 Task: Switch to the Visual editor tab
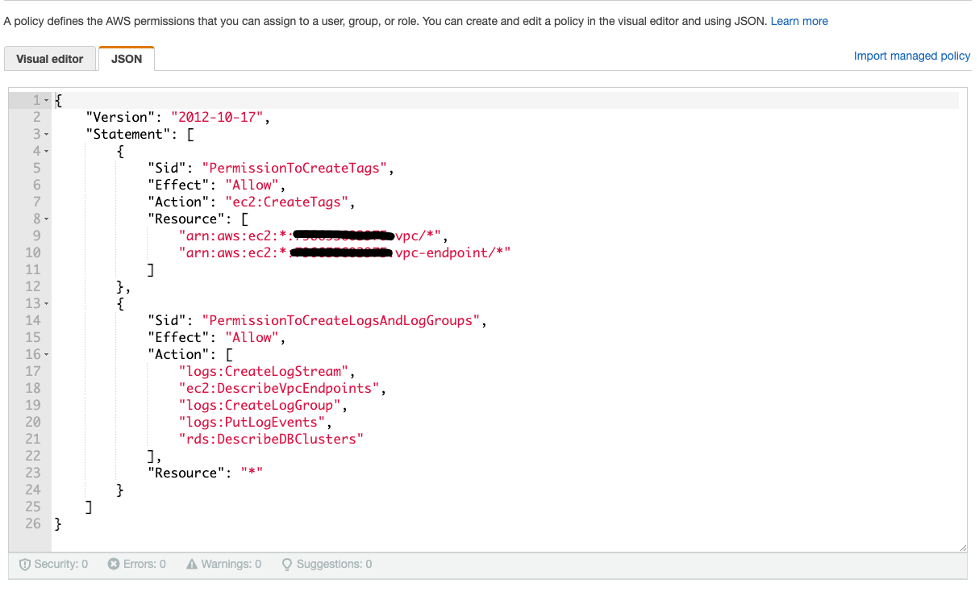49,58
